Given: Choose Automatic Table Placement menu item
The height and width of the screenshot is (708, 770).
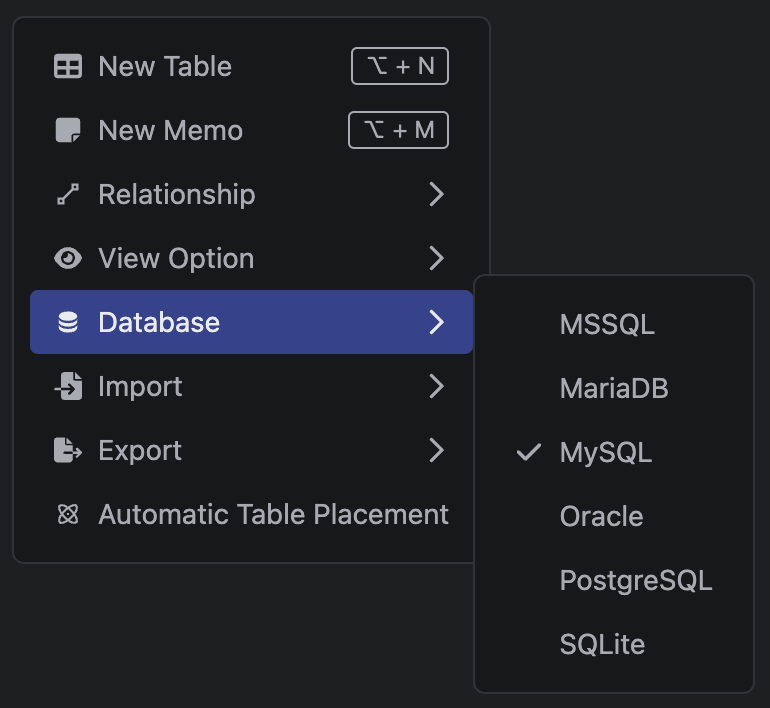Looking at the screenshot, I should pyautogui.click(x=273, y=515).
